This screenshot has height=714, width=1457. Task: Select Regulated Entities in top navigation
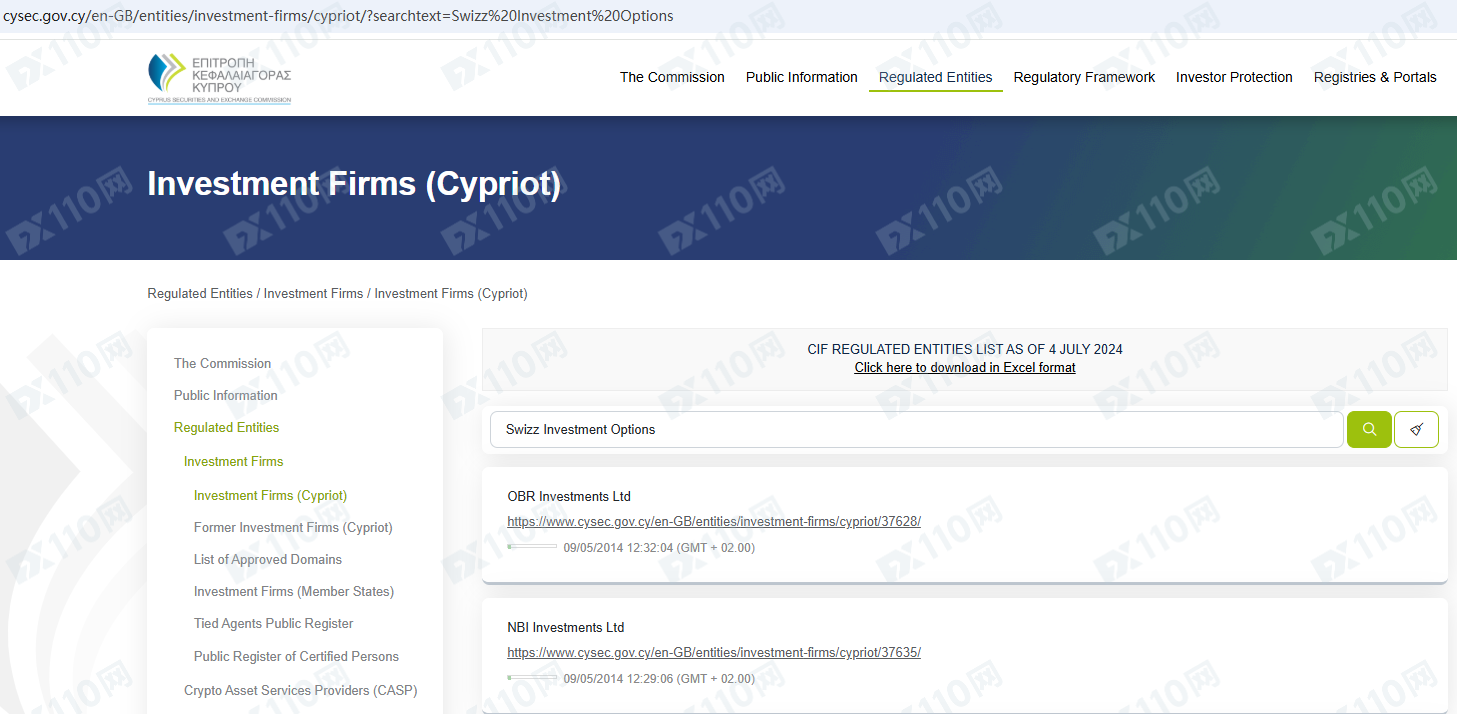935,77
